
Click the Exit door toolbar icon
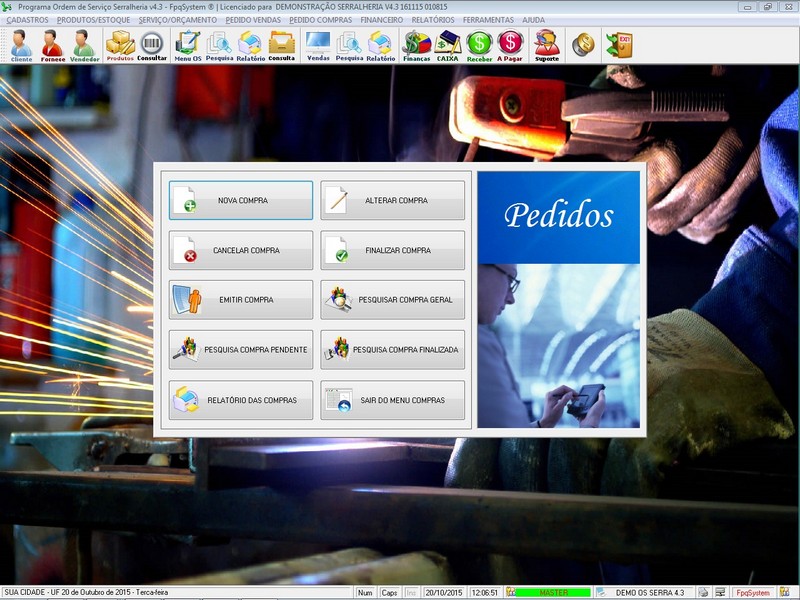click(619, 45)
